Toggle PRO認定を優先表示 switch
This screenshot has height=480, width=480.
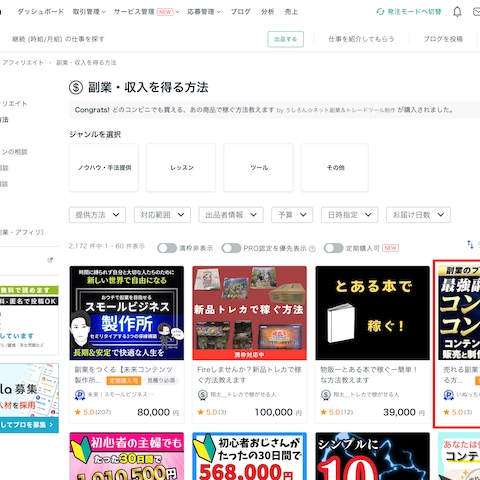pos(231,248)
